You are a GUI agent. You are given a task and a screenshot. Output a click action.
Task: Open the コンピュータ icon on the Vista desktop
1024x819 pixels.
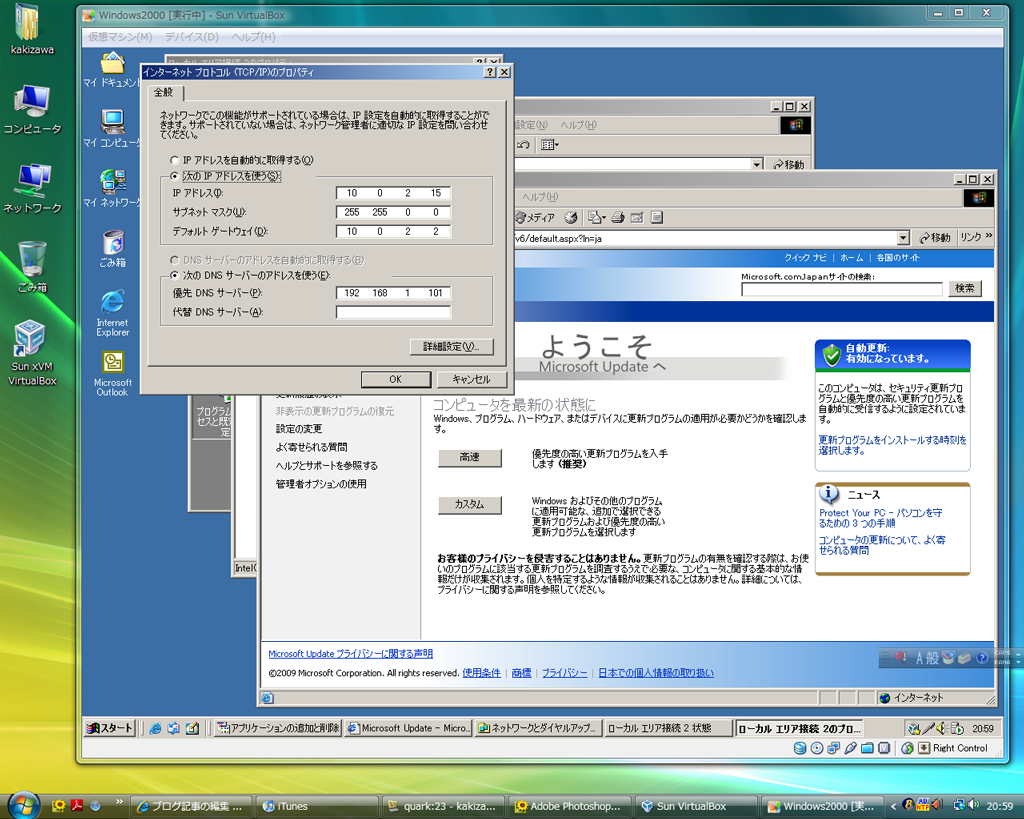[x=31, y=109]
